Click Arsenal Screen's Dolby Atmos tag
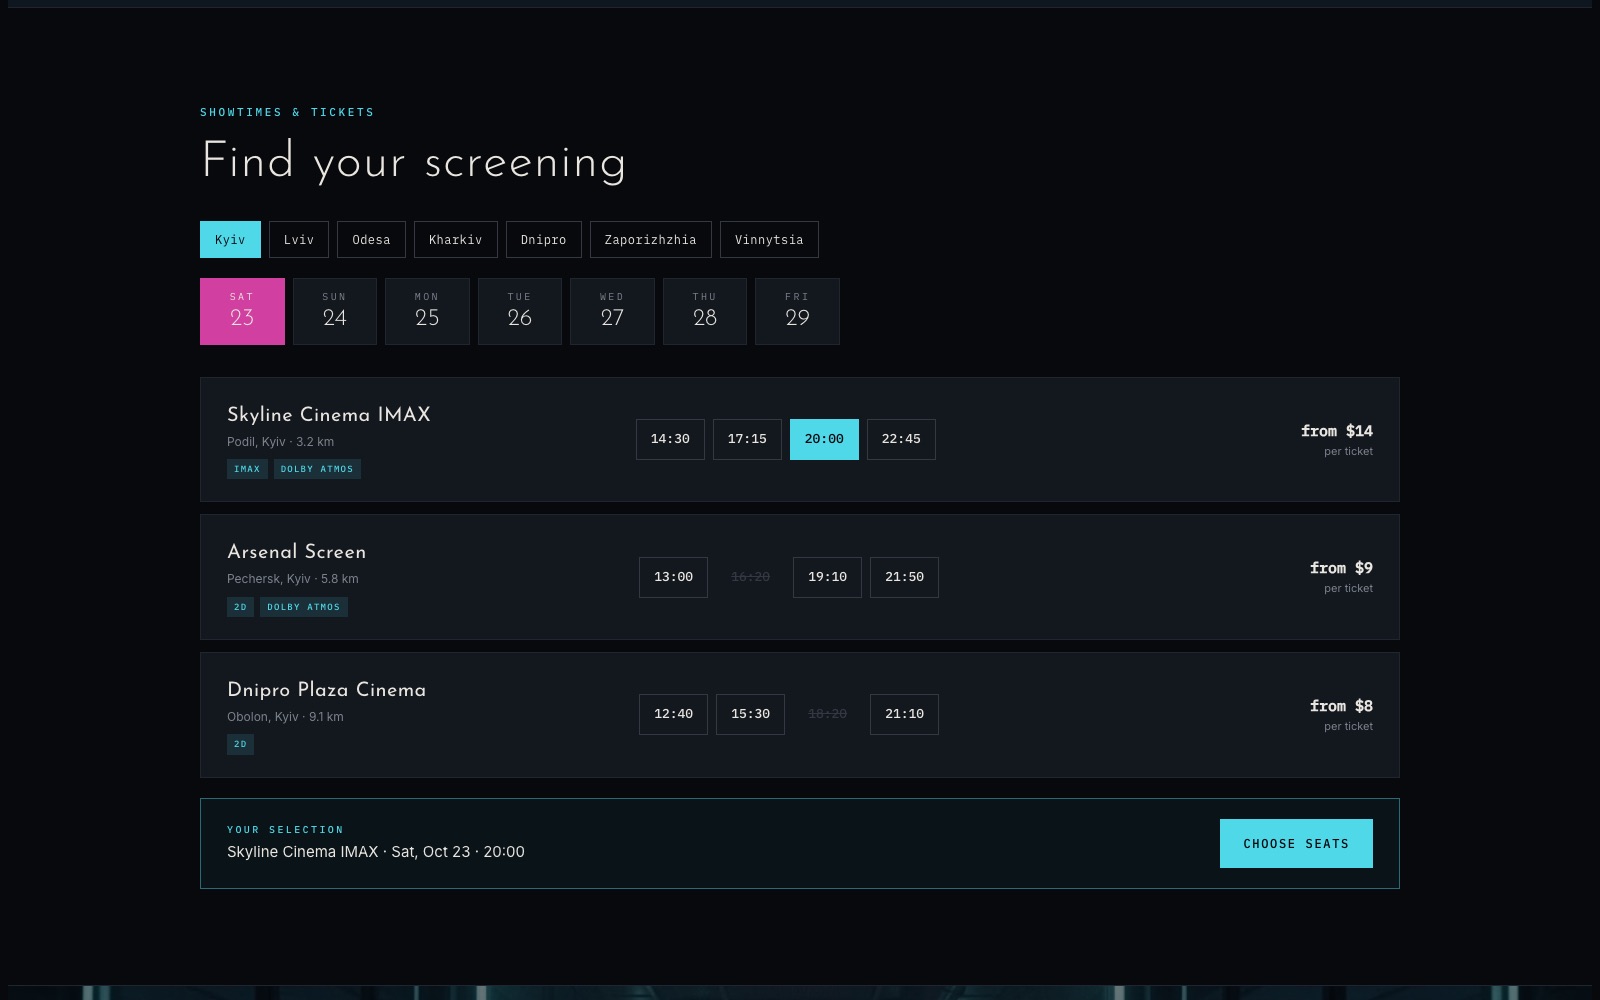 [304, 607]
